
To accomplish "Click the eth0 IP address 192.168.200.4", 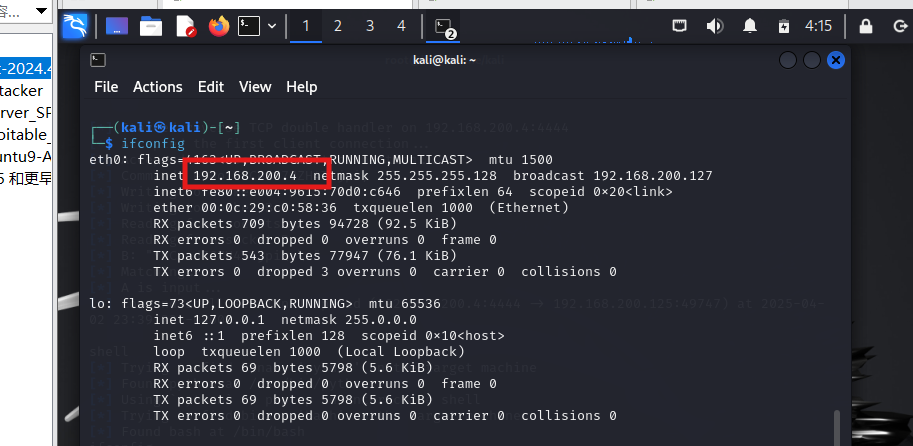I will click(x=245, y=176).
